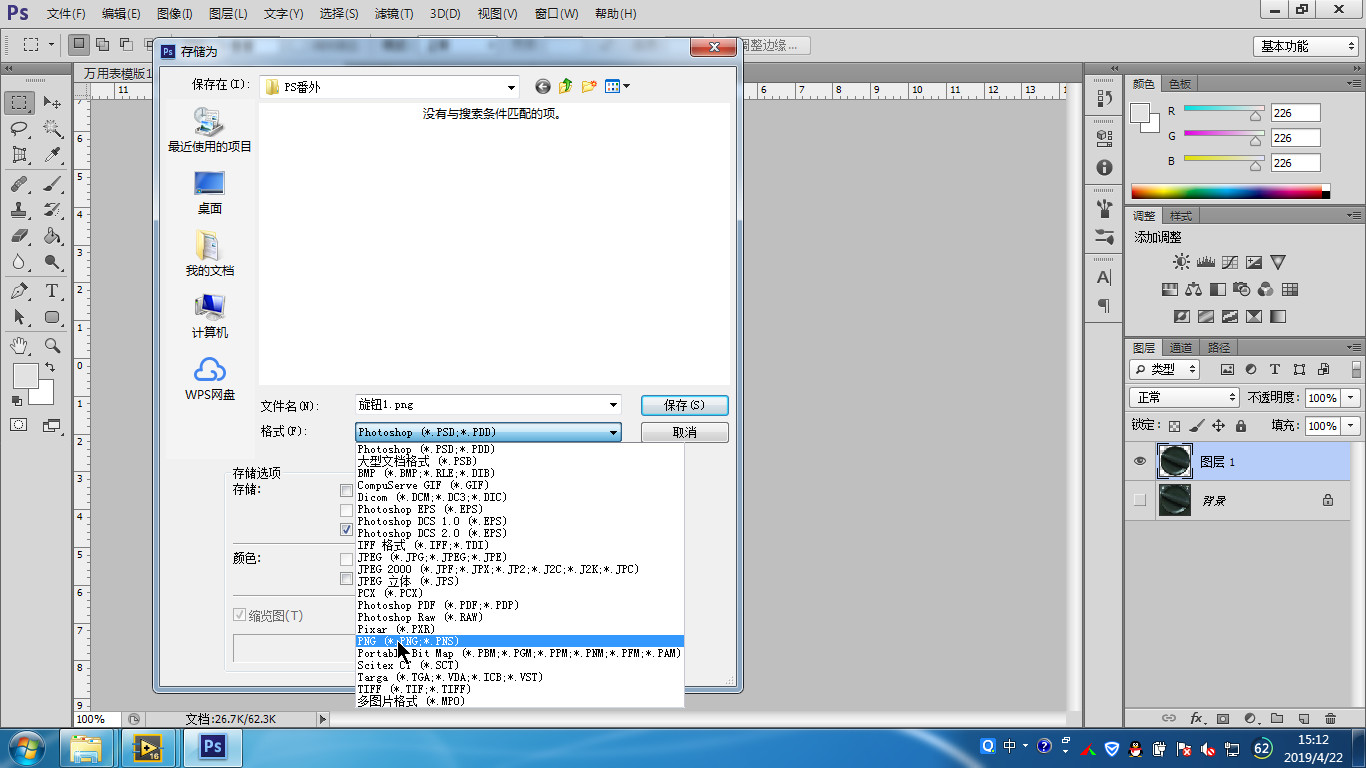Viewport: 1366px width, 768px height.
Task: Select the Pen tool
Action: click(19, 291)
